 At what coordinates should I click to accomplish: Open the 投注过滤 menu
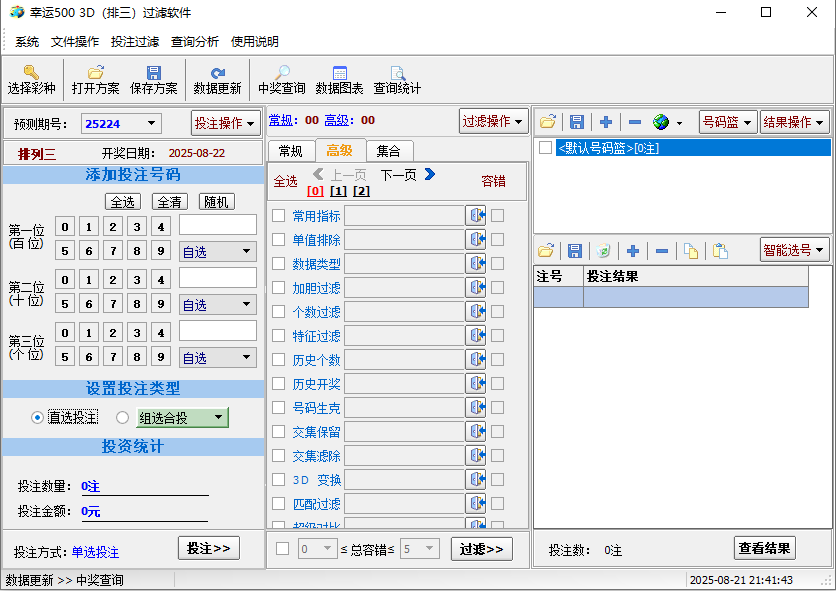point(135,42)
